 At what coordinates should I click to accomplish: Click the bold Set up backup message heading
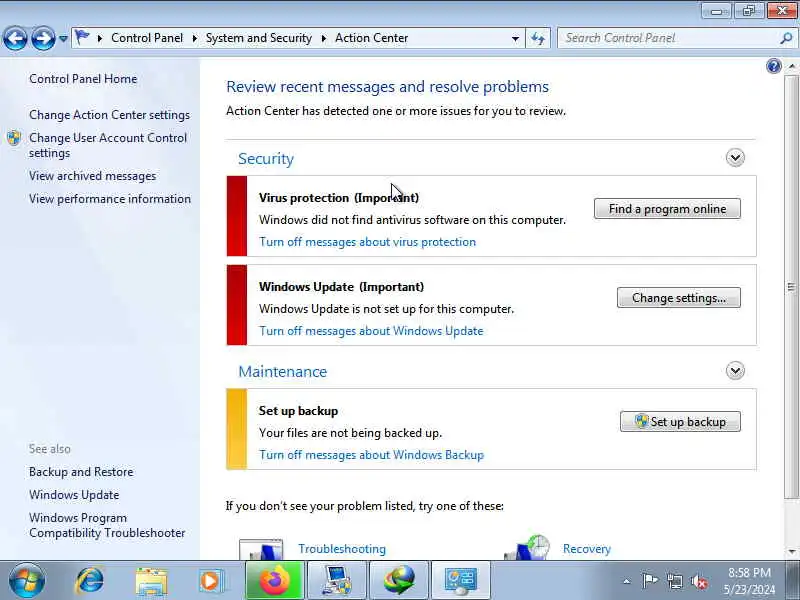coord(298,411)
